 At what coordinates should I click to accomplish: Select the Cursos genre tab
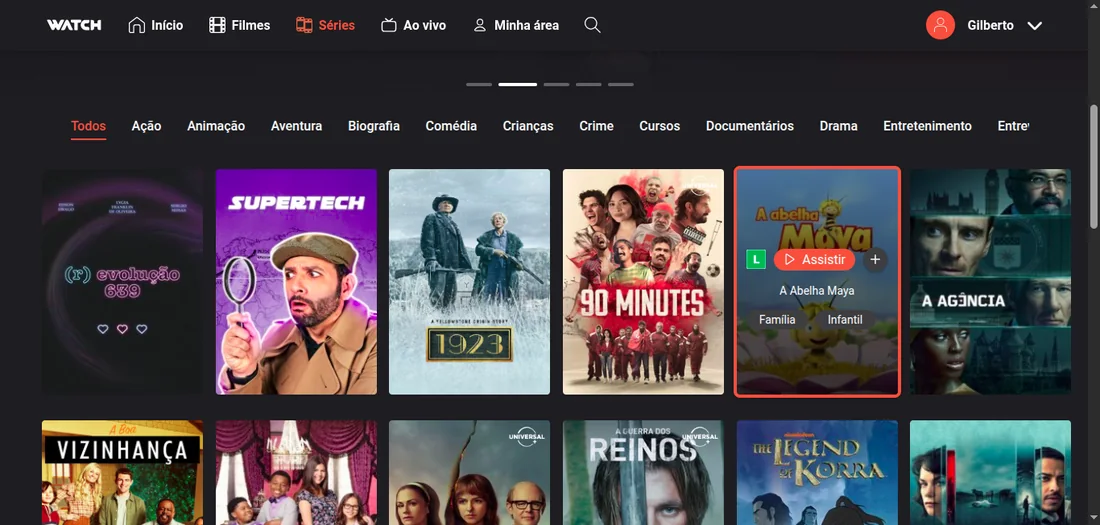coord(659,126)
